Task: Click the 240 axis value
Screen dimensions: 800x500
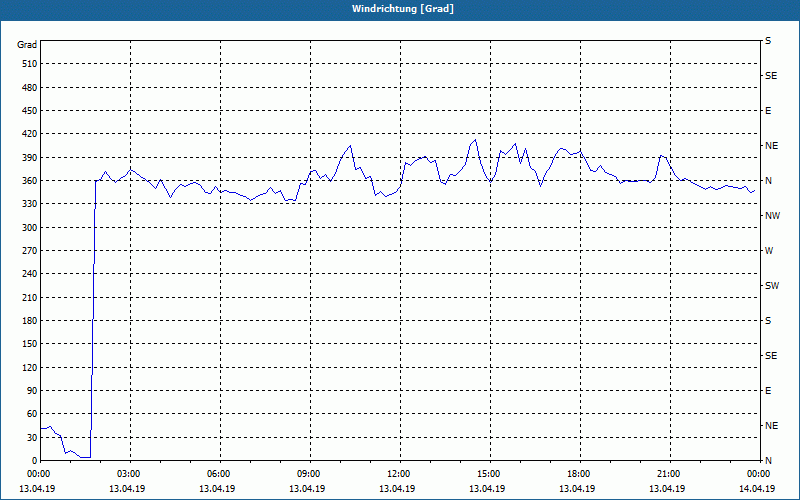Action: 29,274
